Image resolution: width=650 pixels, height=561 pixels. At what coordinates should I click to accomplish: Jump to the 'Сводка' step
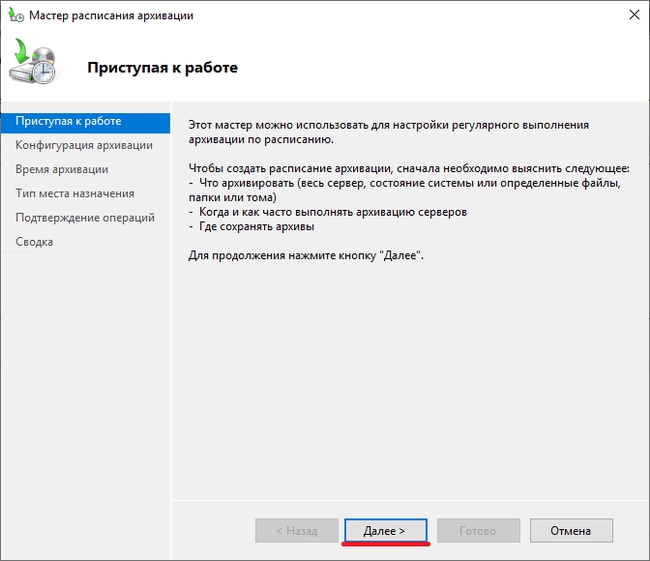(x=34, y=241)
